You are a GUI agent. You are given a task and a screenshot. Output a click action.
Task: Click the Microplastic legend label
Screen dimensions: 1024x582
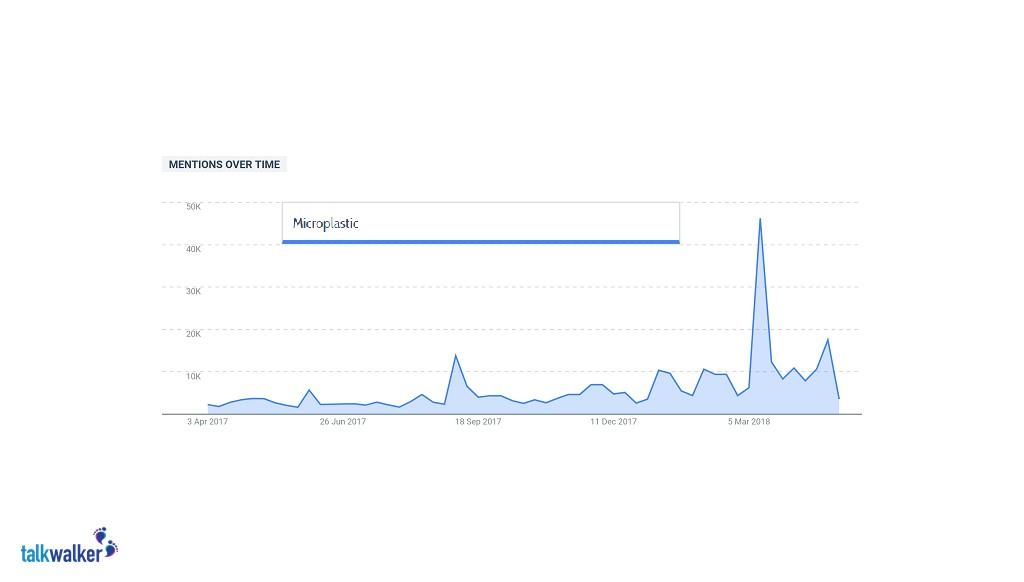[325, 223]
